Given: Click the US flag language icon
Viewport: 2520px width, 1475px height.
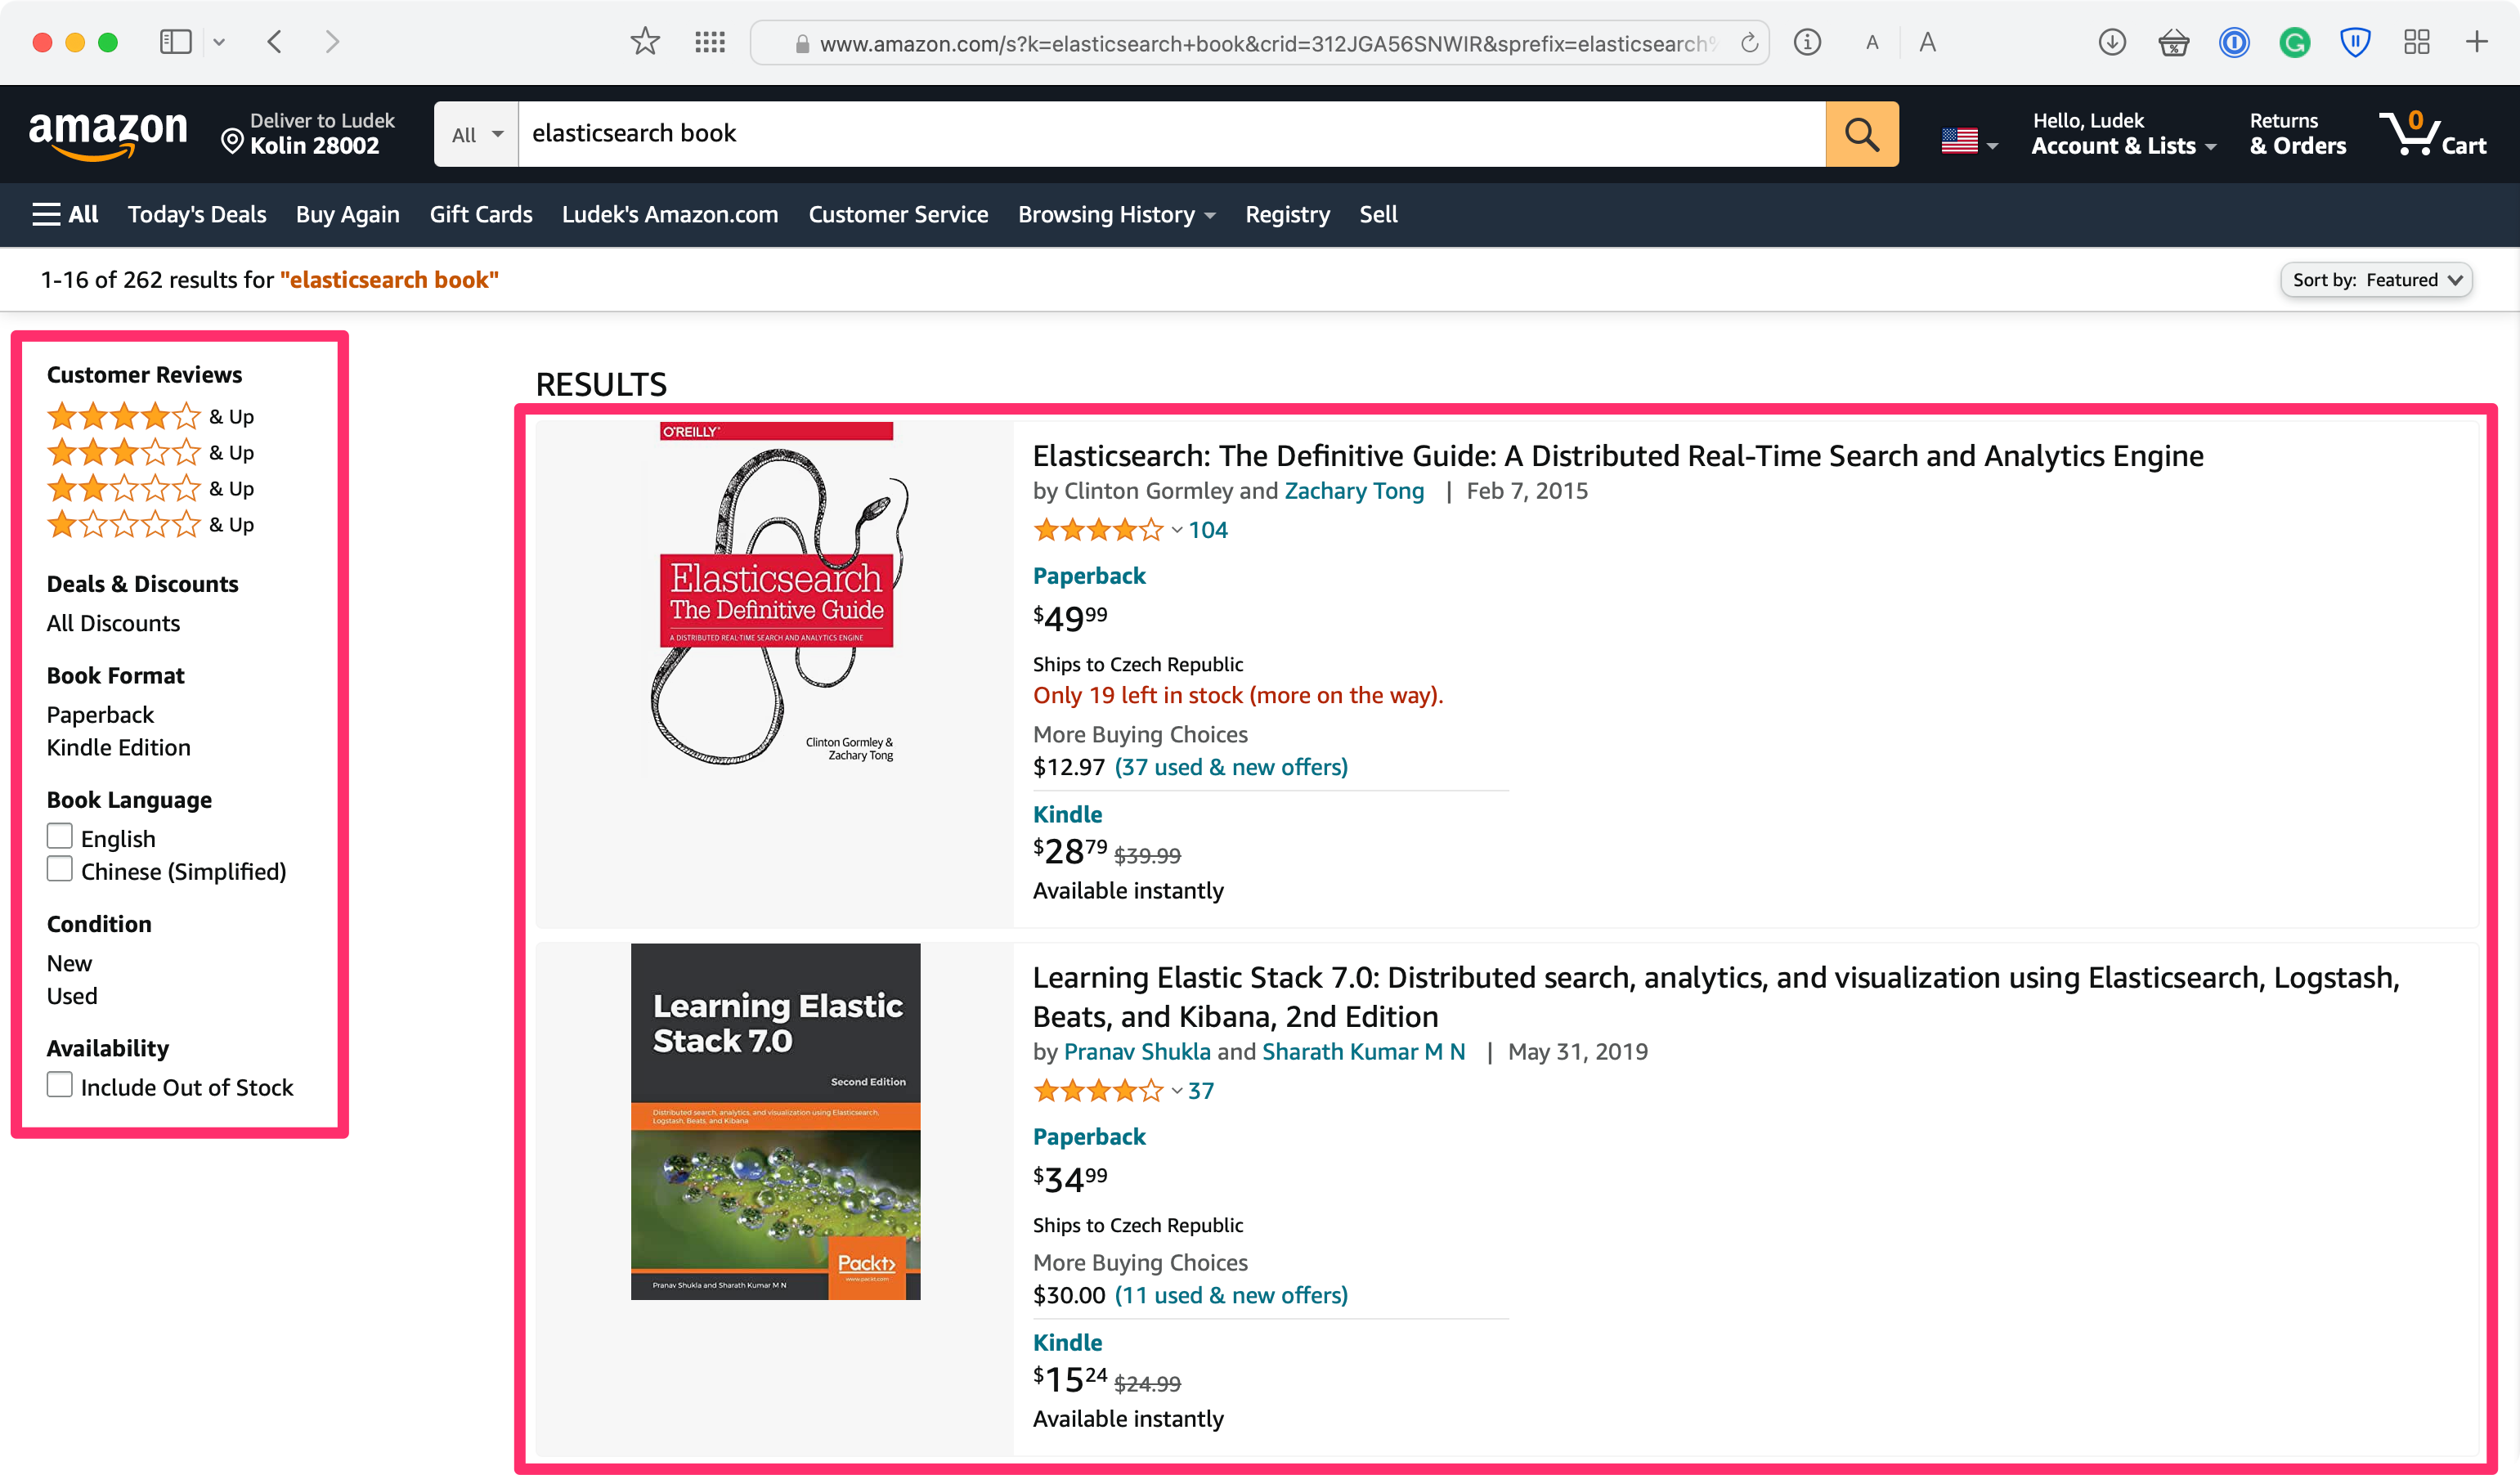Looking at the screenshot, I should (1960, 139).
